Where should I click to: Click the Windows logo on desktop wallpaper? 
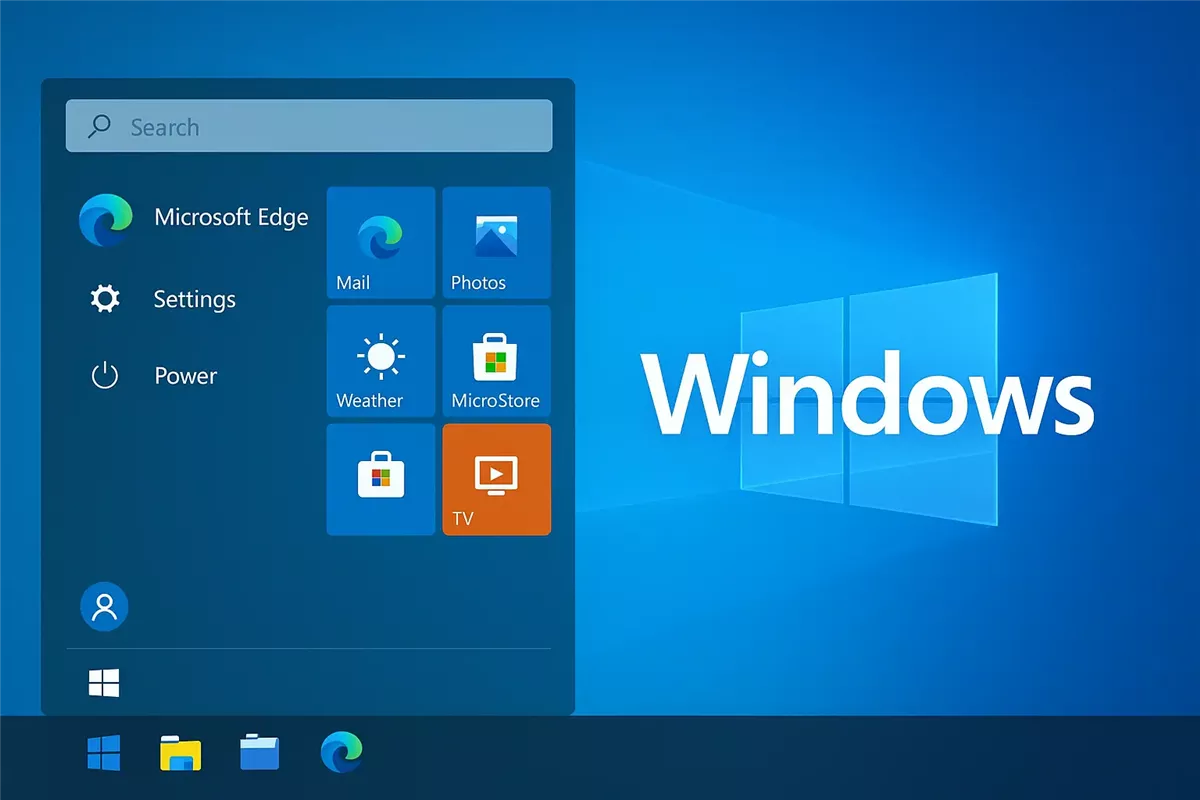tap(870, 399)
